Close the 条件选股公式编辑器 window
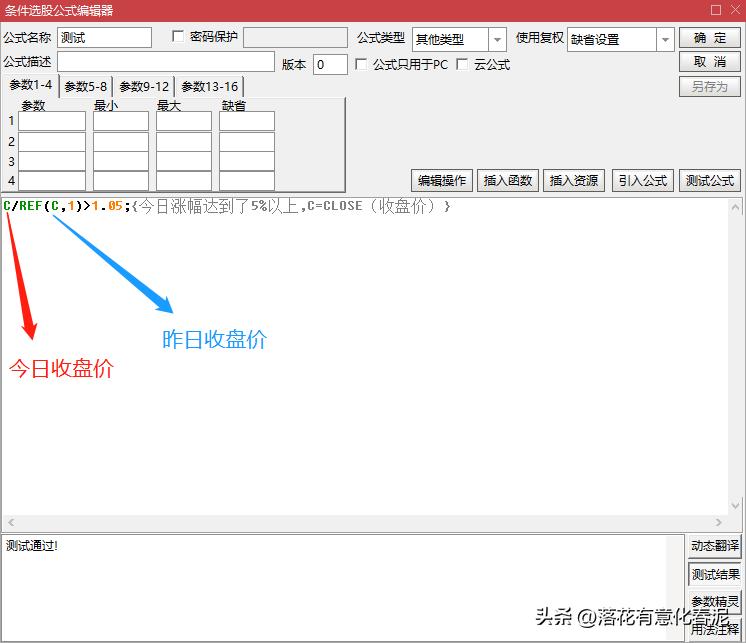The image size is (746, 643). pos(736,10)
